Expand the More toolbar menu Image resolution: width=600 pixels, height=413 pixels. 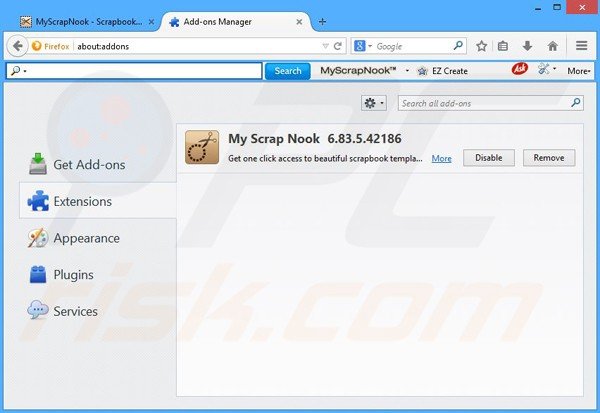579,71
